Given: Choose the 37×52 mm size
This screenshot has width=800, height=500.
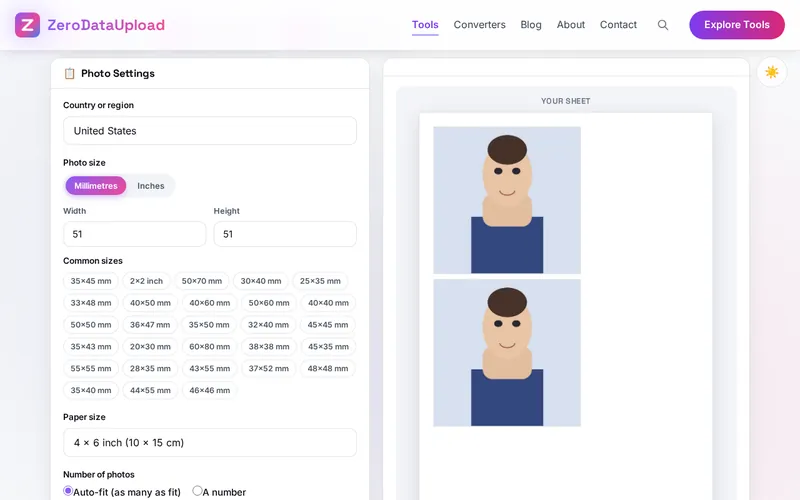Looking at the screenshot, I should pyautogui.click(x=268, y=369).
